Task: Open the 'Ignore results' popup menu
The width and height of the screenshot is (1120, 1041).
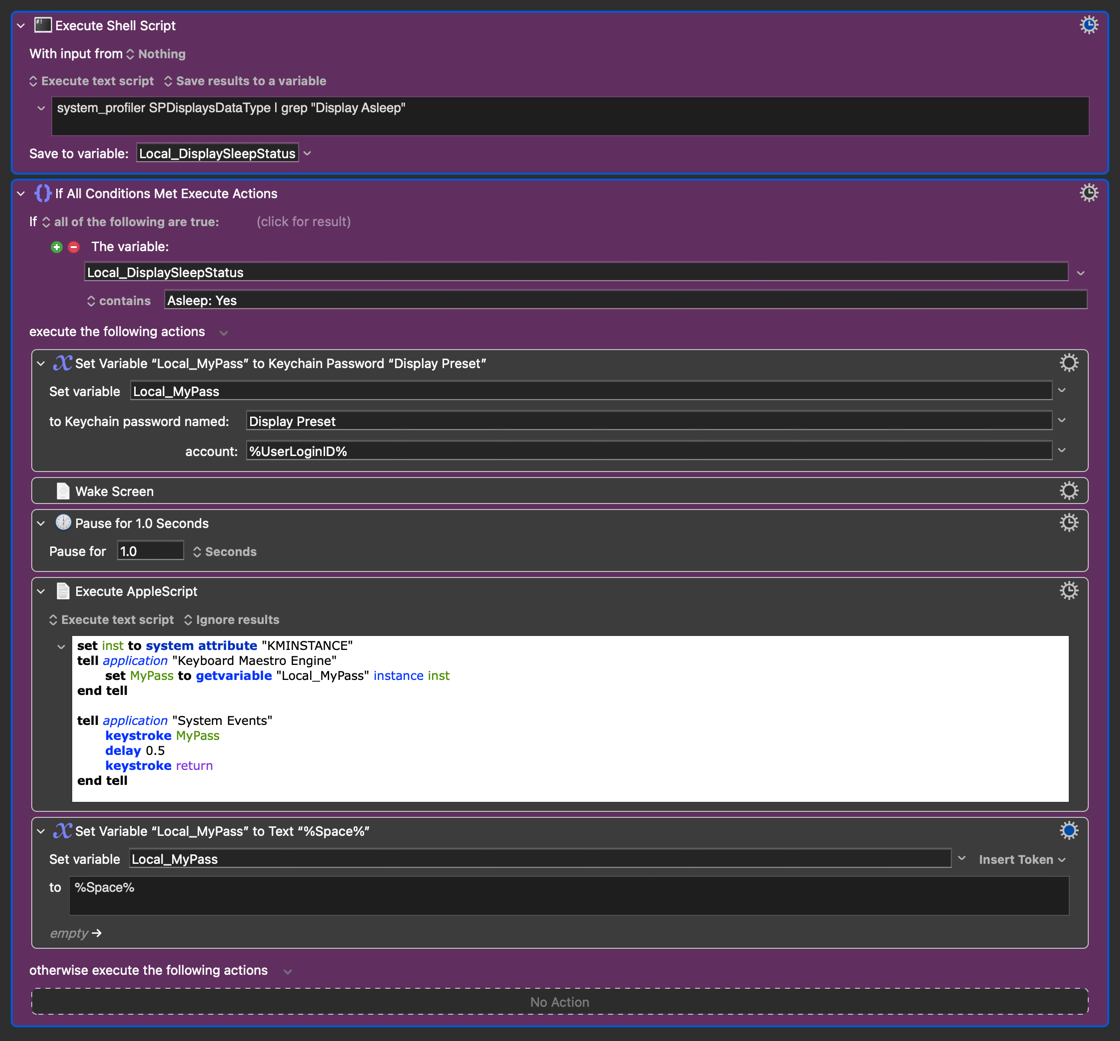Action: 231,620
